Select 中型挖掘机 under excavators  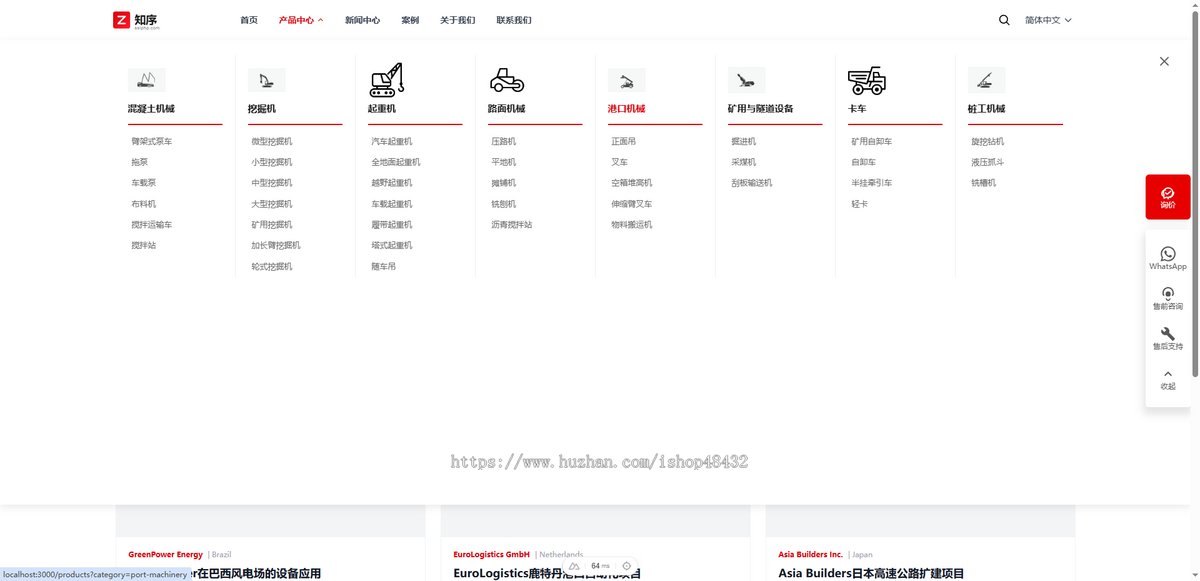point(272,183)
